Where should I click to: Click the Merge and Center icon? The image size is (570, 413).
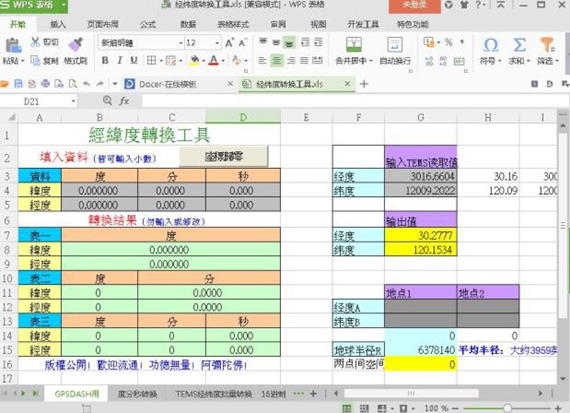[354, 45]
